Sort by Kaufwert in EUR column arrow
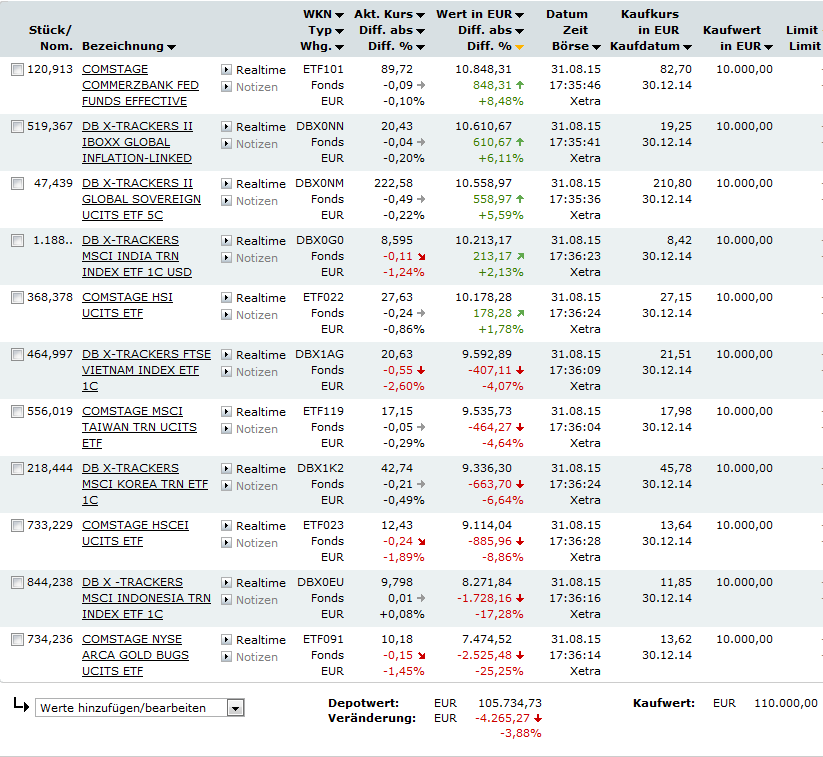The image size is (823, 757). 768,47
